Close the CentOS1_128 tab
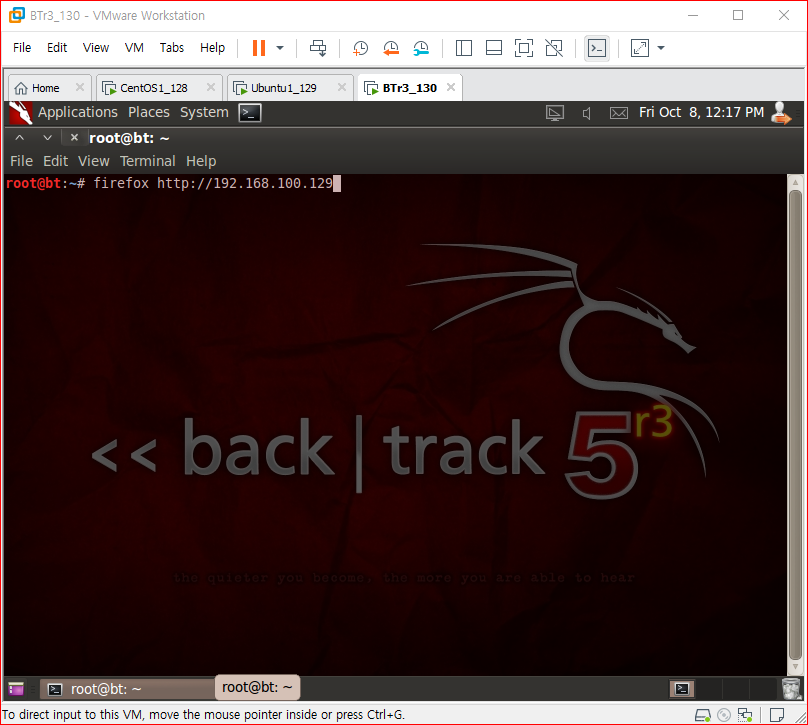The height and width of the screenshot is (725, 808). coord(211,88)
